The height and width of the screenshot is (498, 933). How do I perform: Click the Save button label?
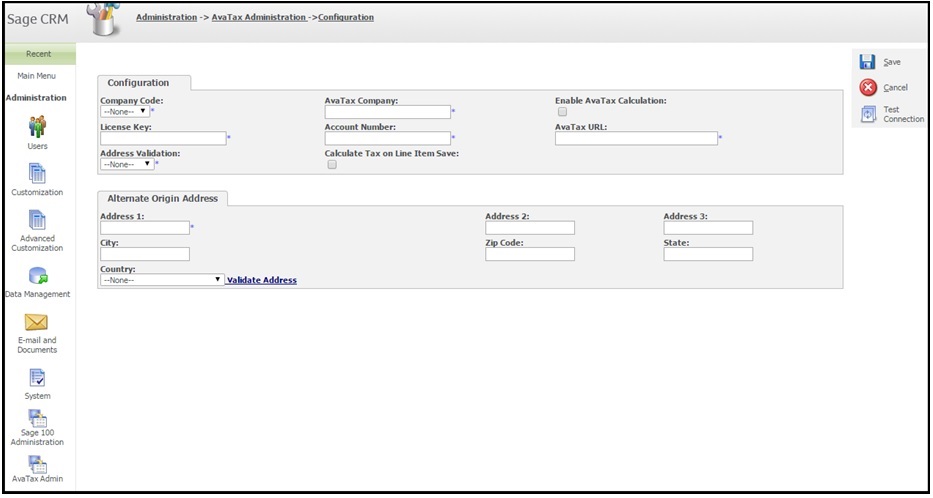[892, 62]
